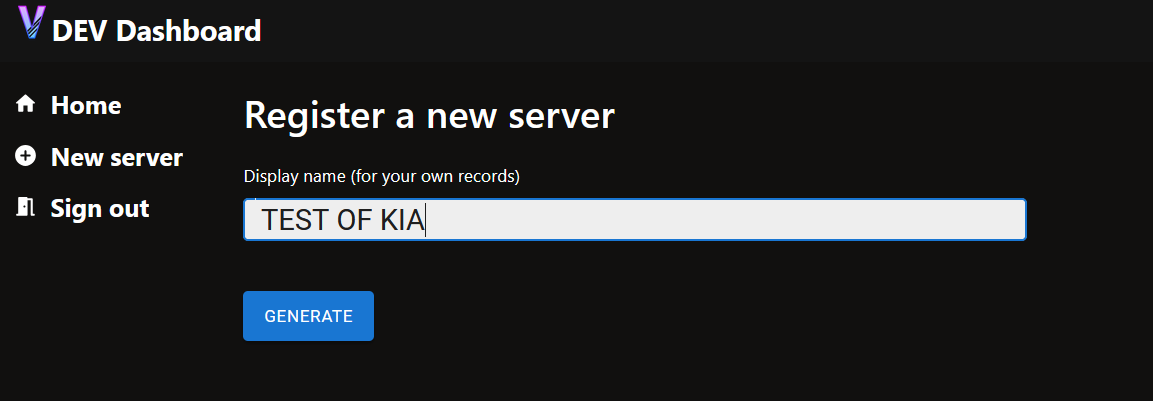Screen dimensions: 1153x401
Task: Go to the New server menu item
Action: pyautogui.click(x=117, y=157)
